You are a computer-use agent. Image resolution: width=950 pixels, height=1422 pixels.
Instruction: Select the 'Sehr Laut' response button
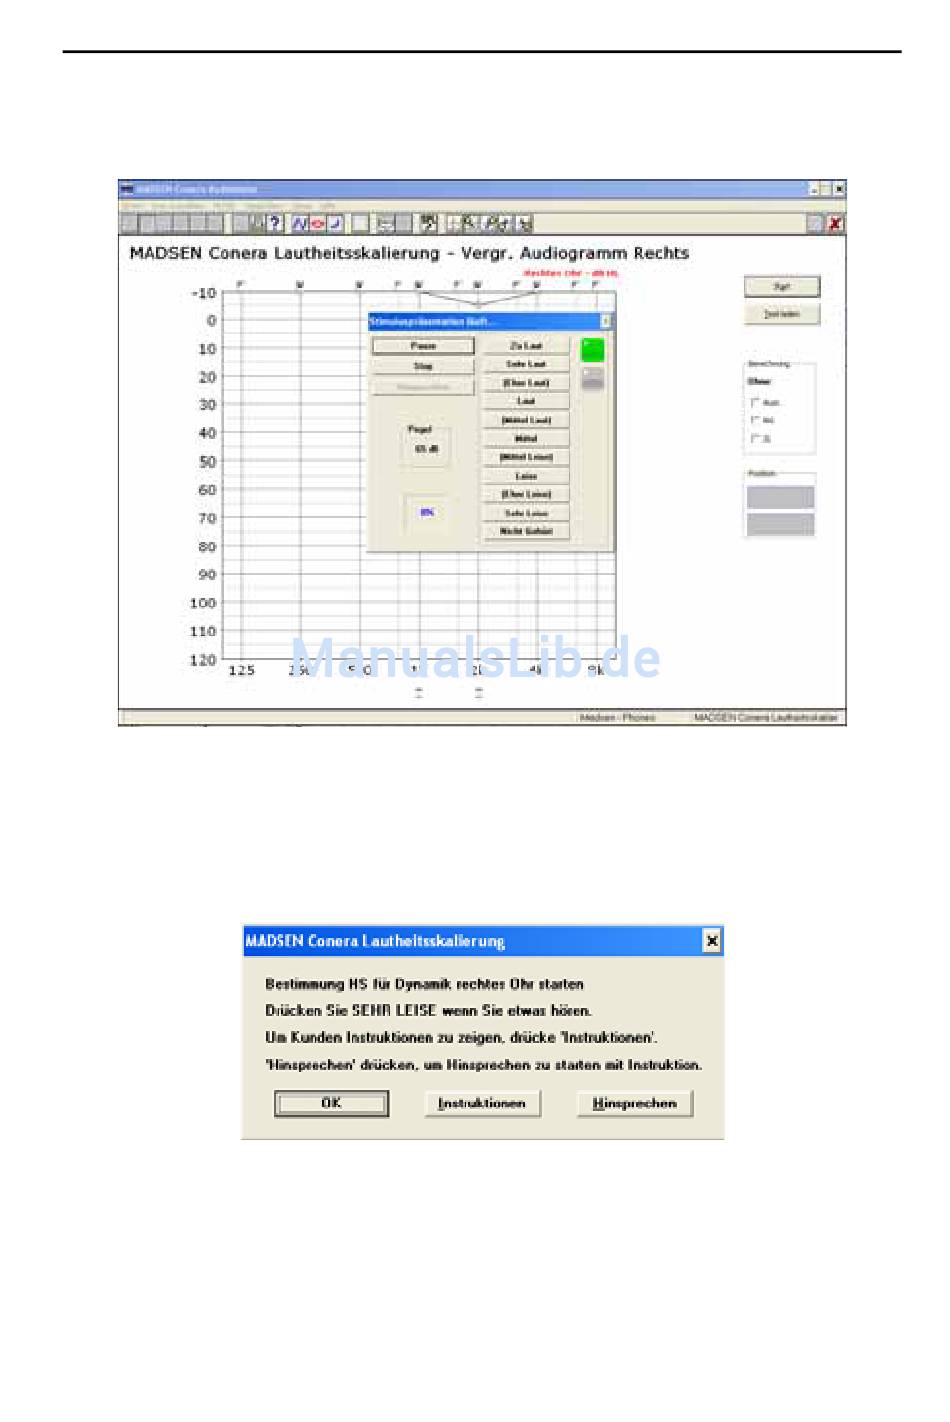tap(526, 364)
